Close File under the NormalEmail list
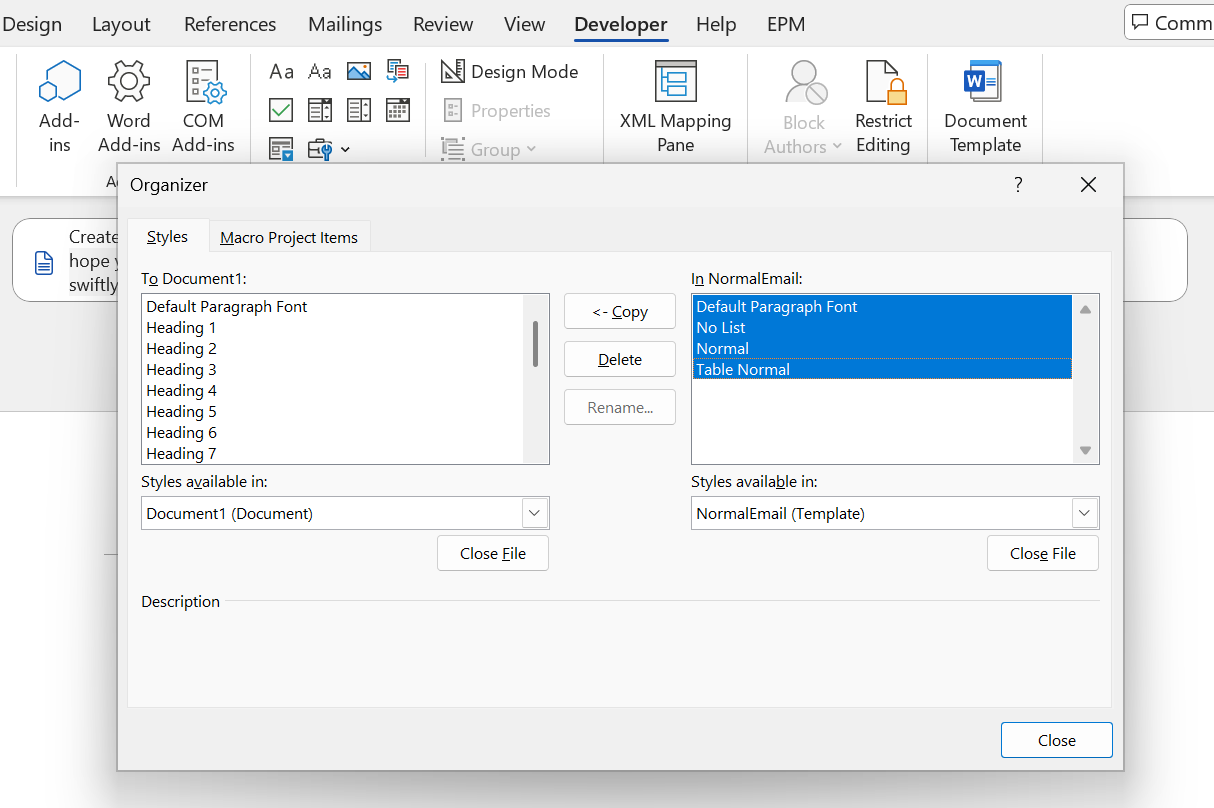This screenshot has height=808, width=1214. [1043, 554]
